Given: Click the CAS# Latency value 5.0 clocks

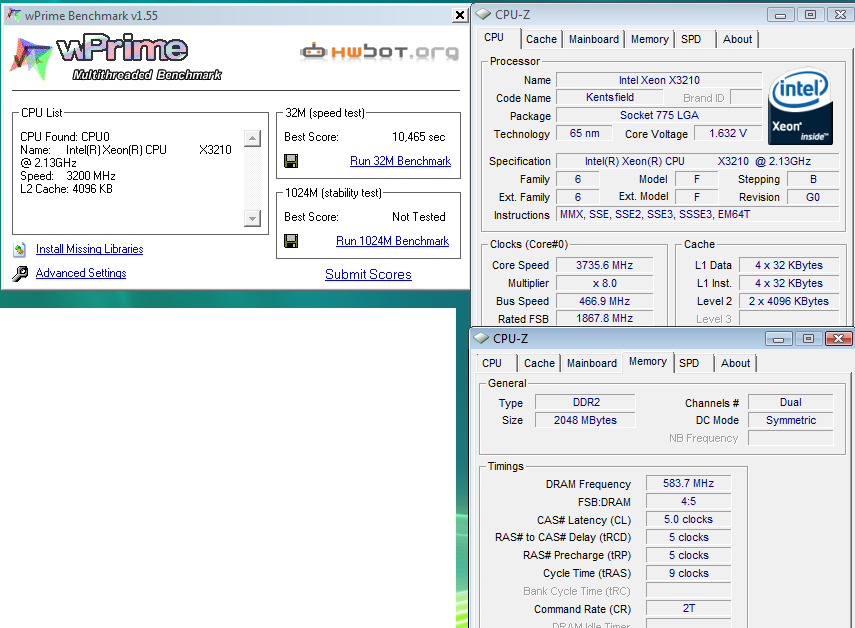Looking at the screenshot, I should [x=689, y=520].
